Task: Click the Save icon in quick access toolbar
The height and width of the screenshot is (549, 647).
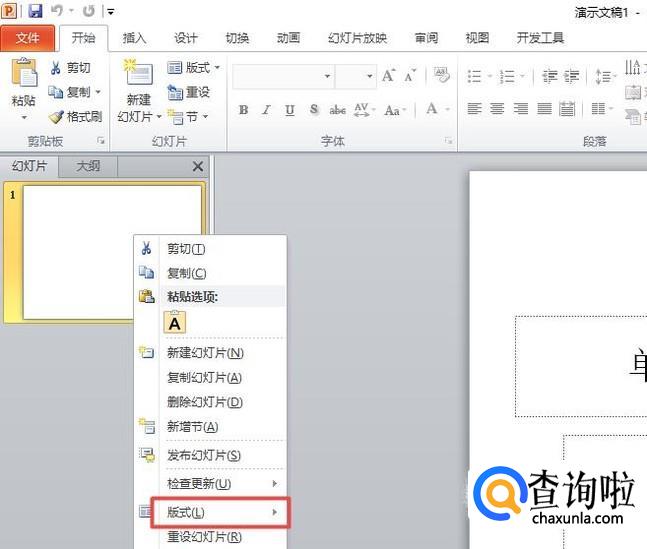Action: [x=35, y=11]
